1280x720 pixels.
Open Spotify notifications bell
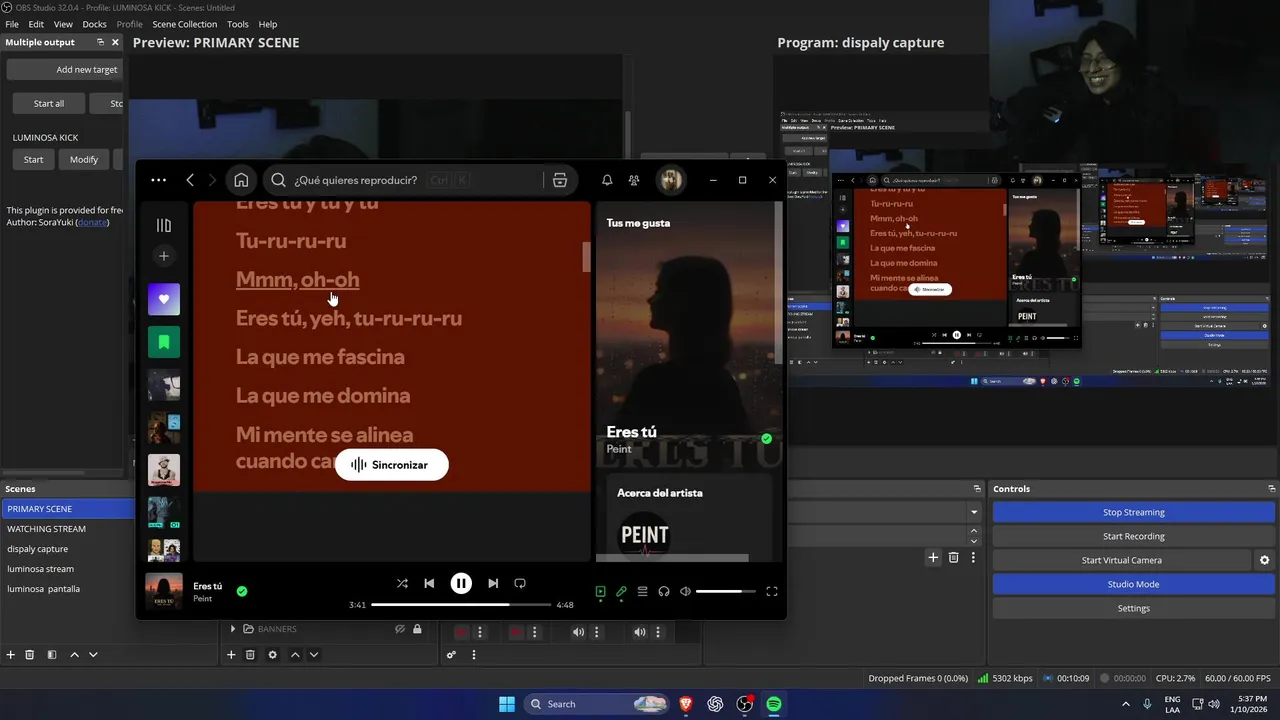pos(607,180)
